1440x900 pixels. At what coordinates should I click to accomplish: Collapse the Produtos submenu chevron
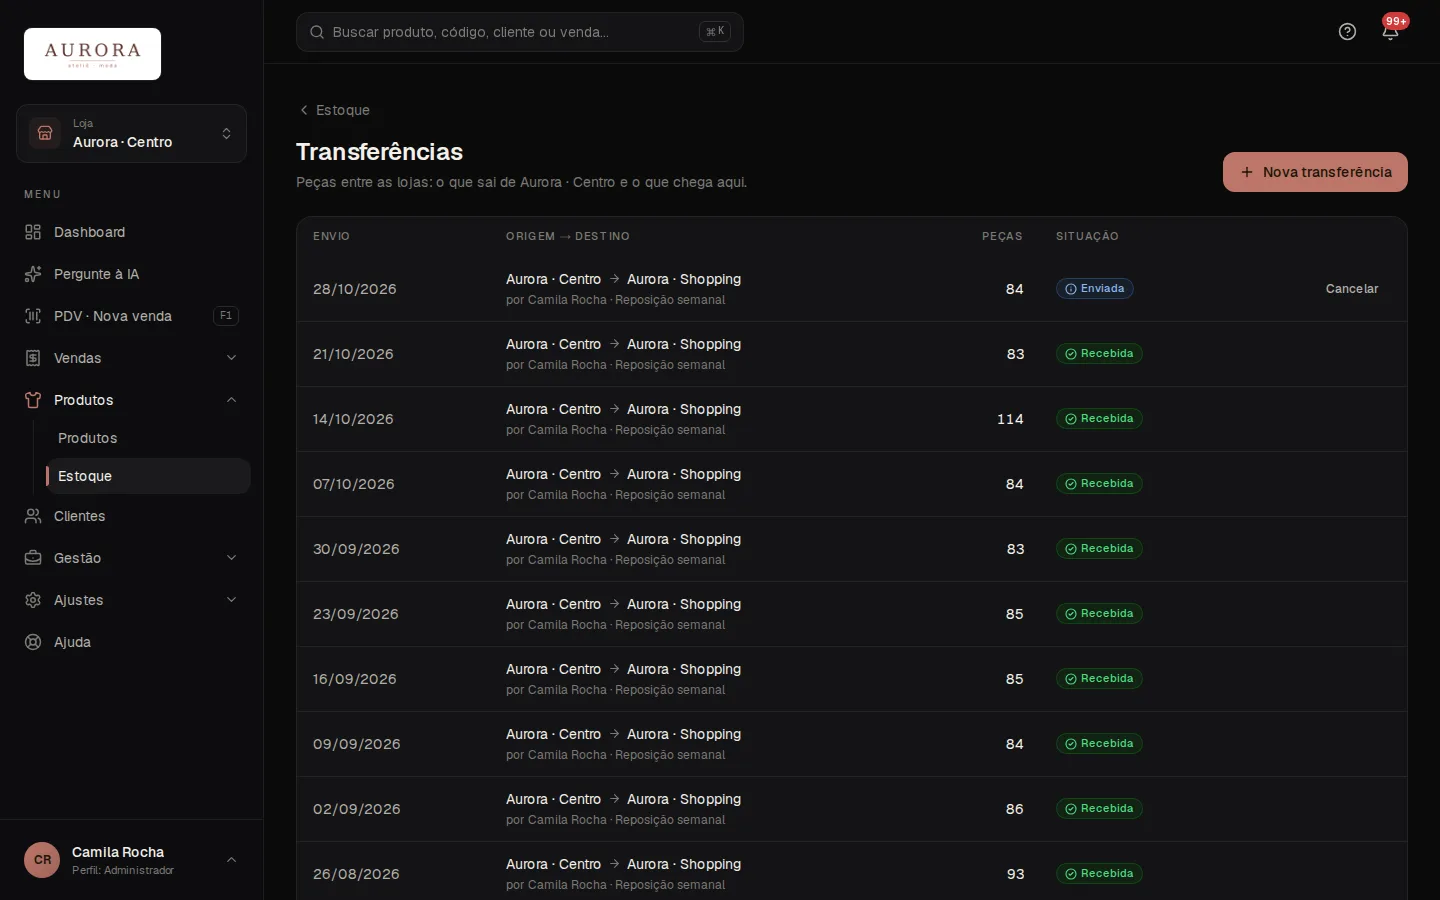tap(231, 400)
